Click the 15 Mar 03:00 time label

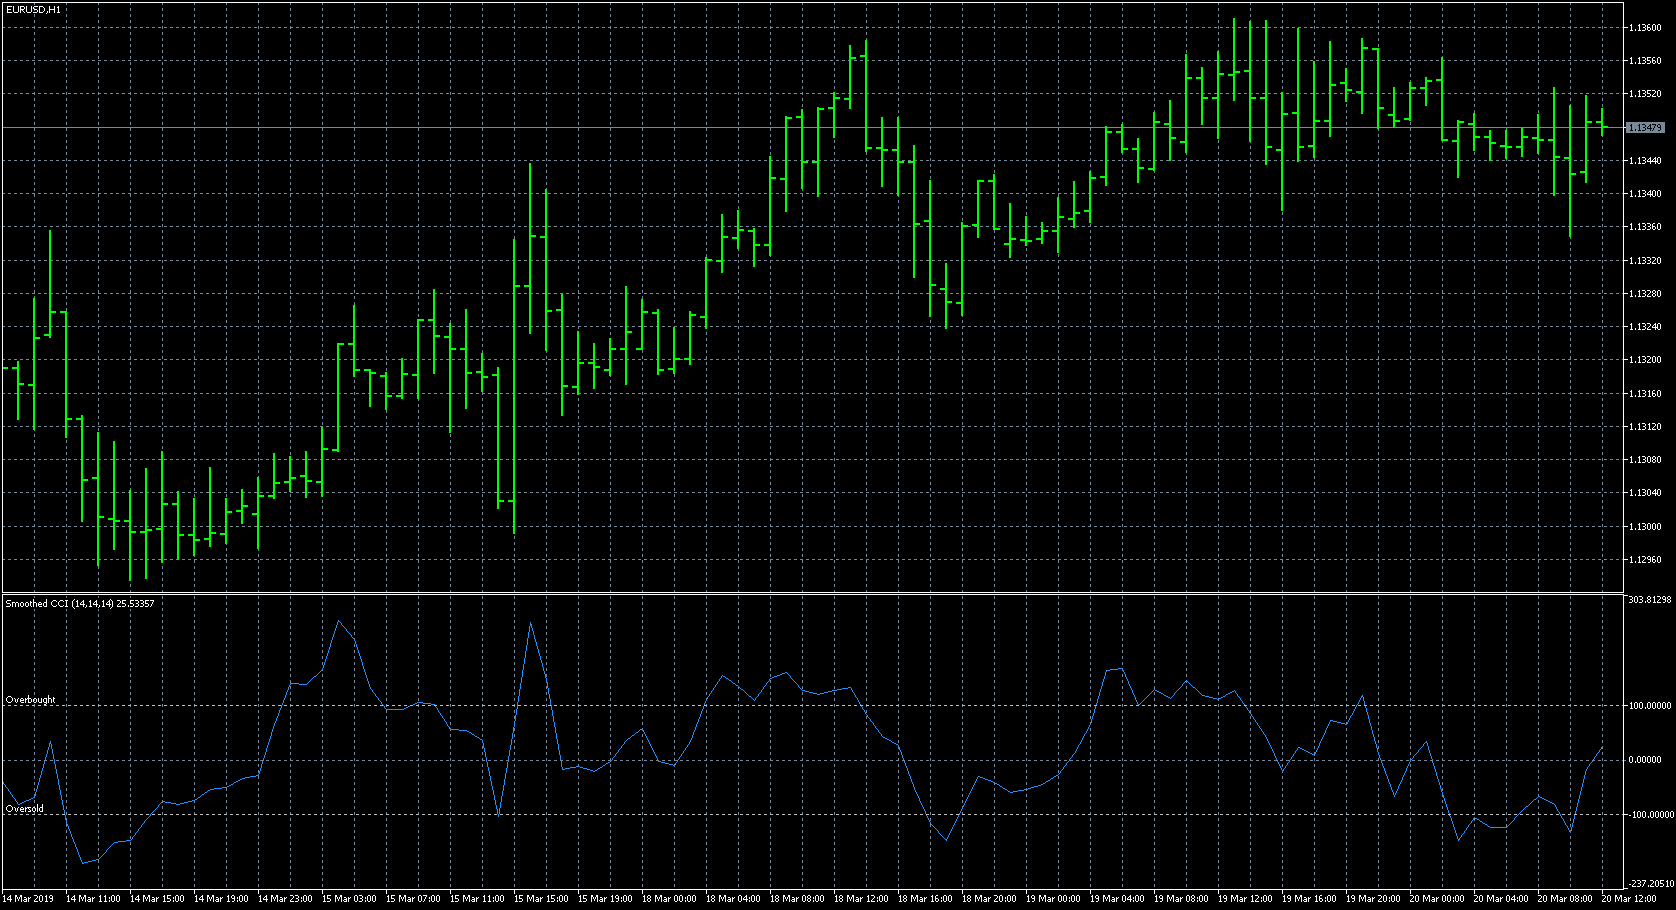point(349,899)
